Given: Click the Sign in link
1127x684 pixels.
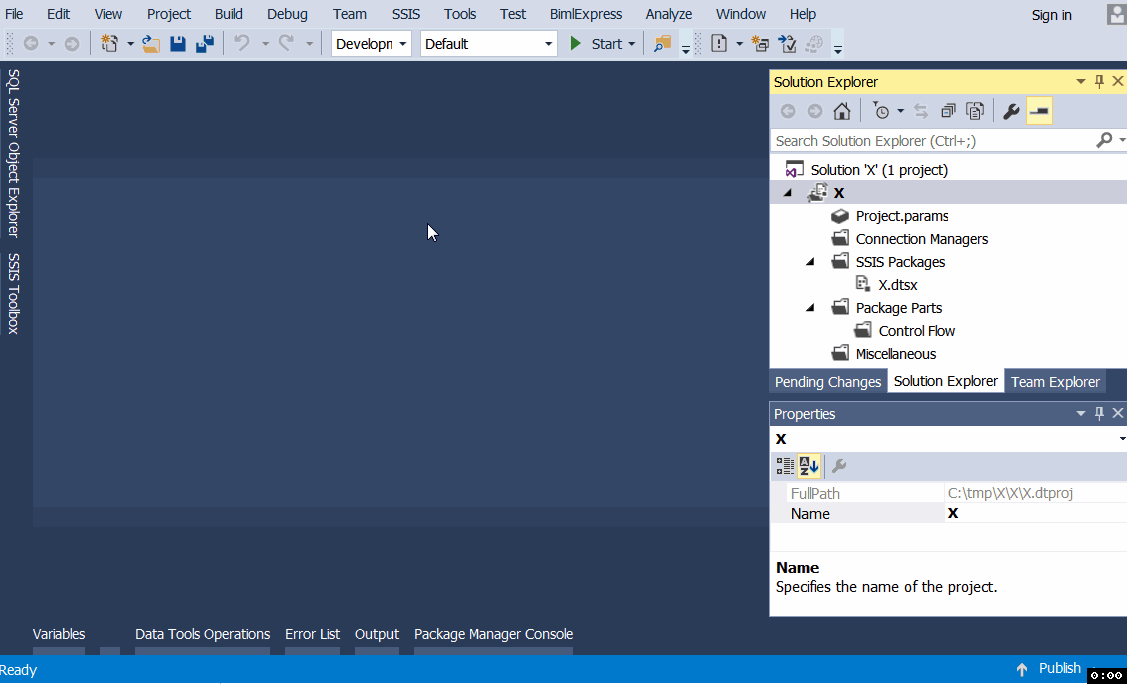Looking at the screenshot, I should [1051, 15].
